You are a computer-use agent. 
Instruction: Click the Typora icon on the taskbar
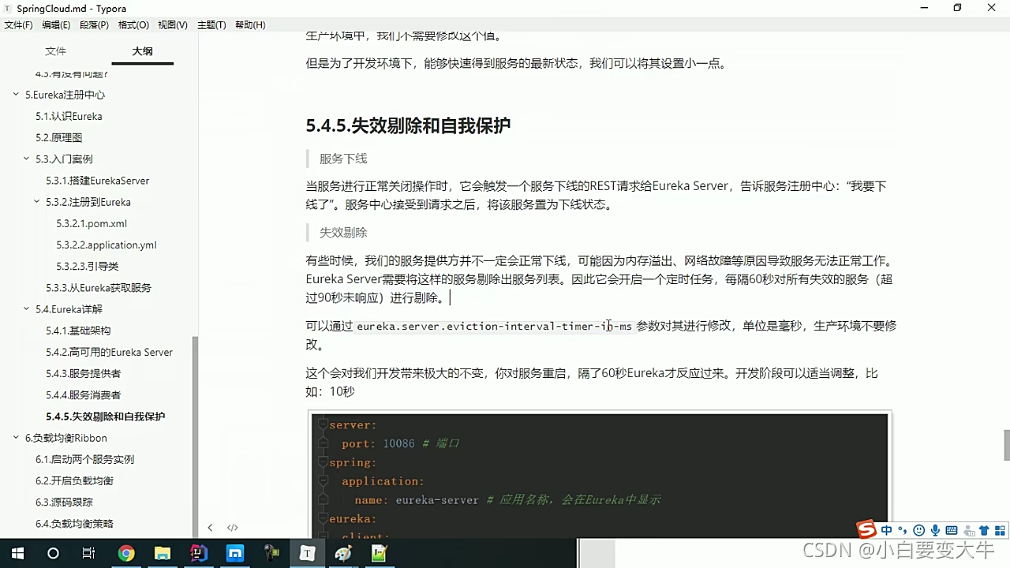point(307,553)
